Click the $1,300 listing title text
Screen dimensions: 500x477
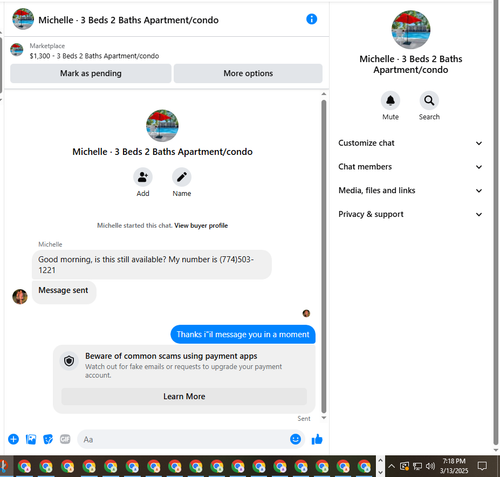click(x=94, y=56)
